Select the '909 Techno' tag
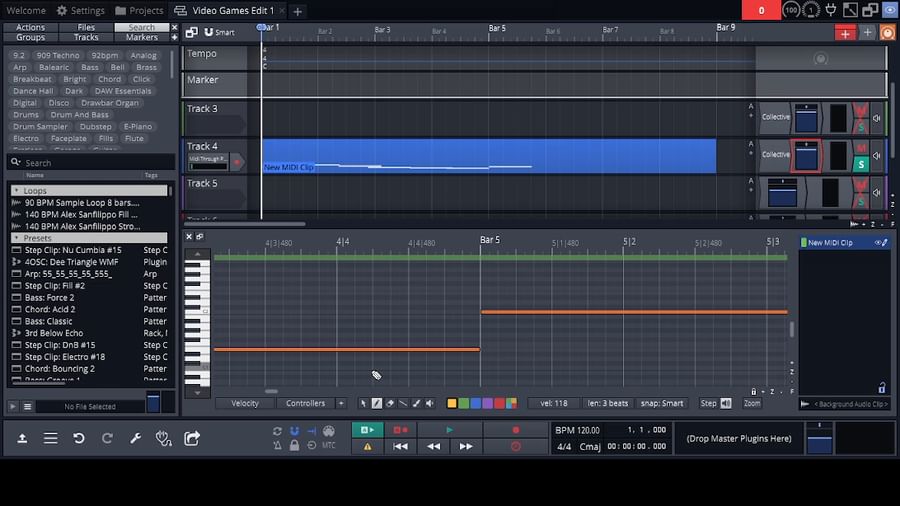Image resolution: width=900 pixels, height=506 pixels. 58,56
